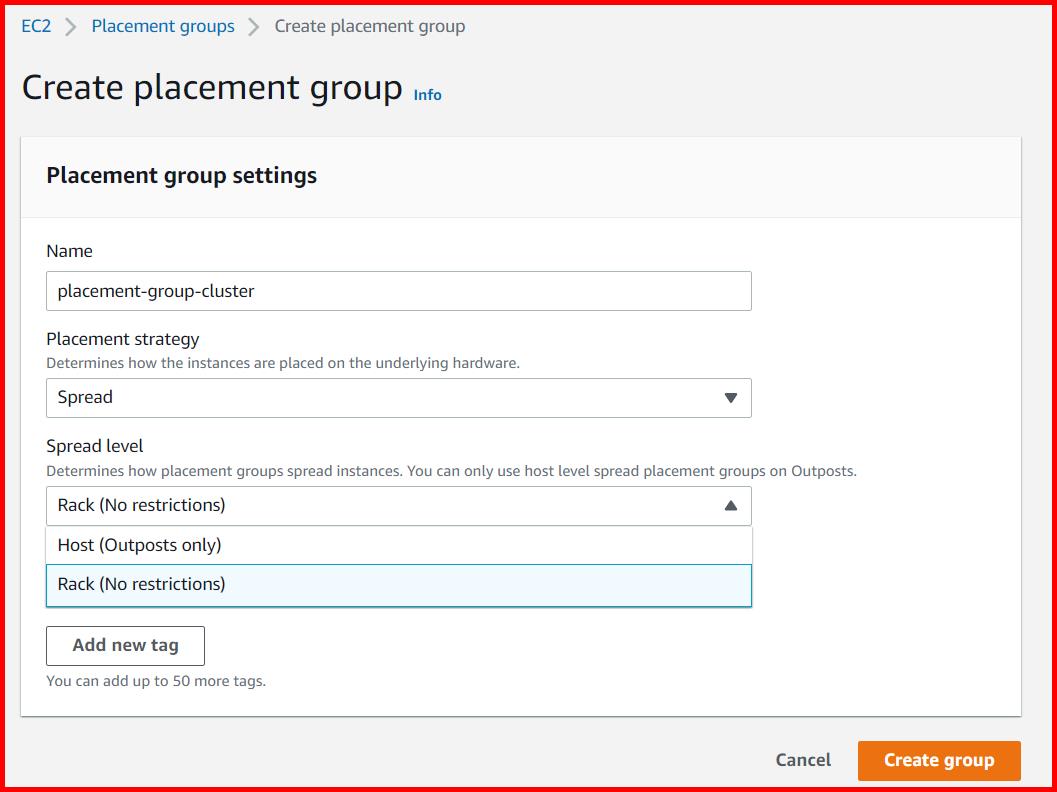Select "Host (Outposts only)" spread level
Viewport: 1057px width, 792px height.
[x=398, y=544]
